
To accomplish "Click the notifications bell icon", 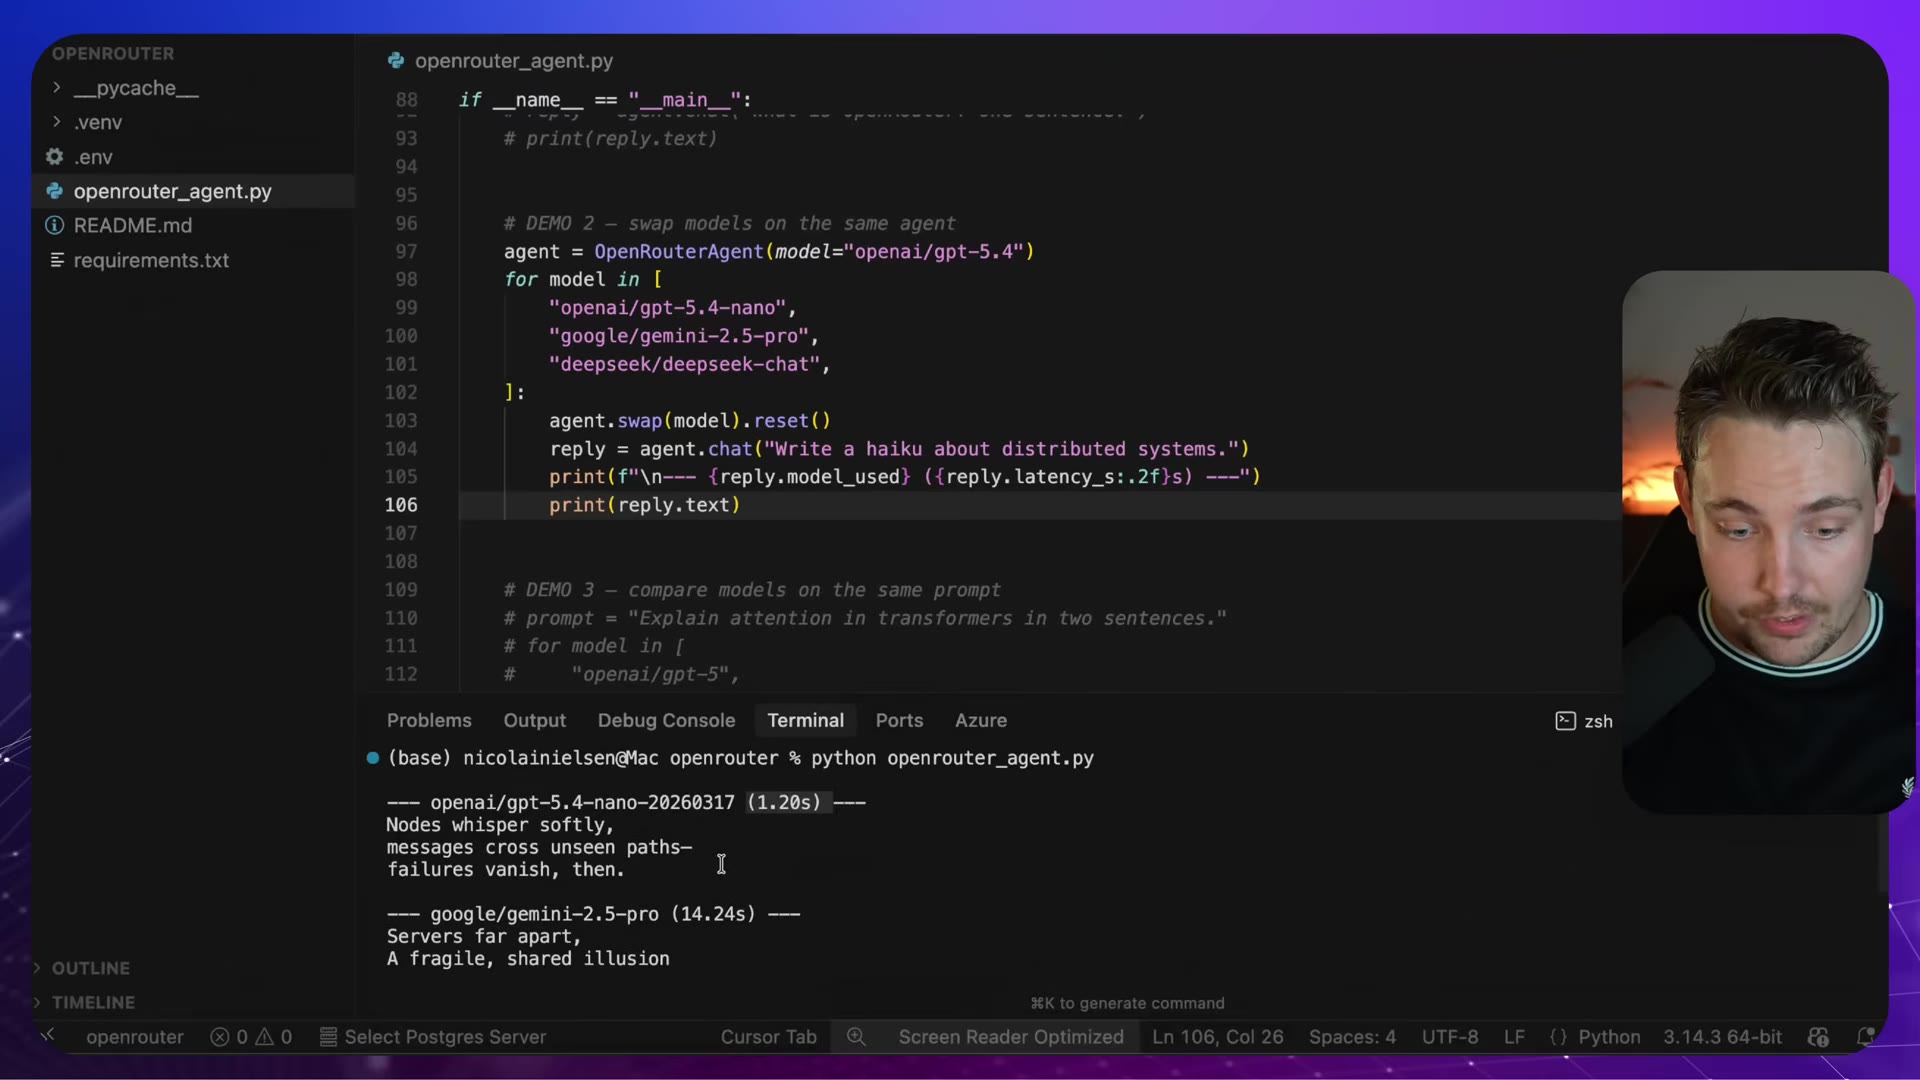I will click(1864, 1037).
